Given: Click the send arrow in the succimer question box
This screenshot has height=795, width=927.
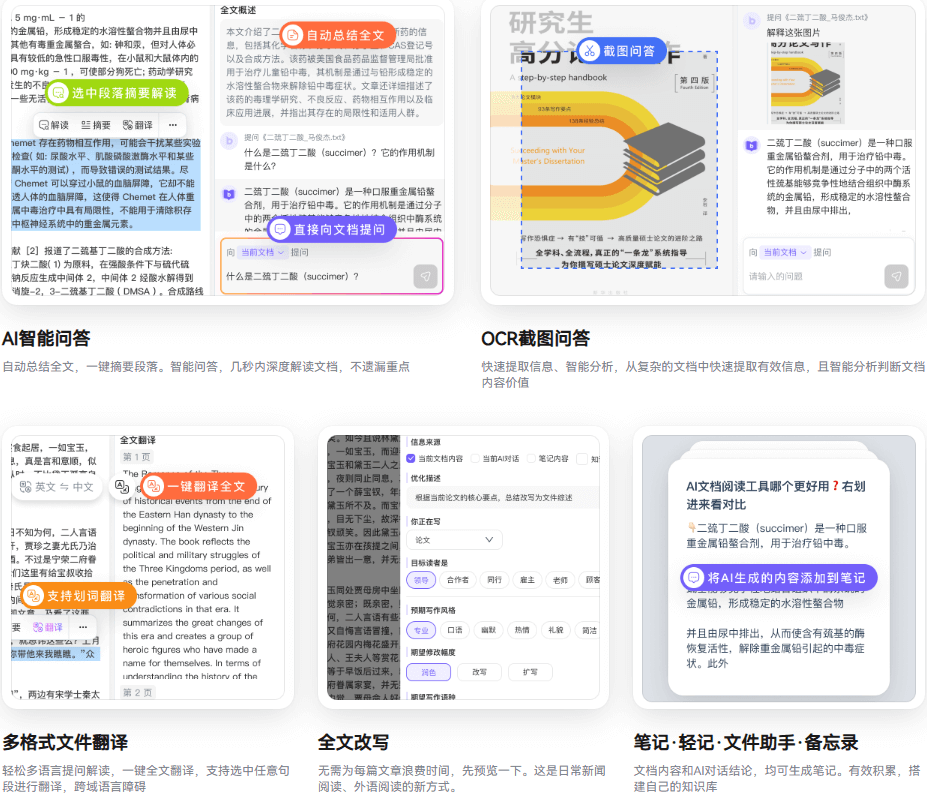Looking at the screenshot, I should (x=425, y=277).
